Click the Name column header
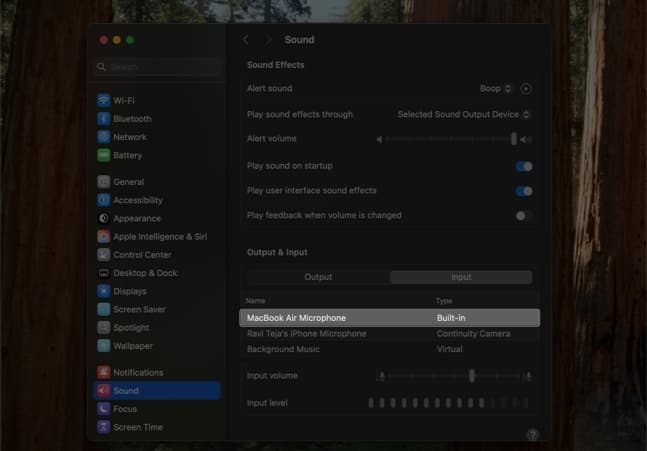The height and width of the screenshot is (451, 647). click(255, 301)
